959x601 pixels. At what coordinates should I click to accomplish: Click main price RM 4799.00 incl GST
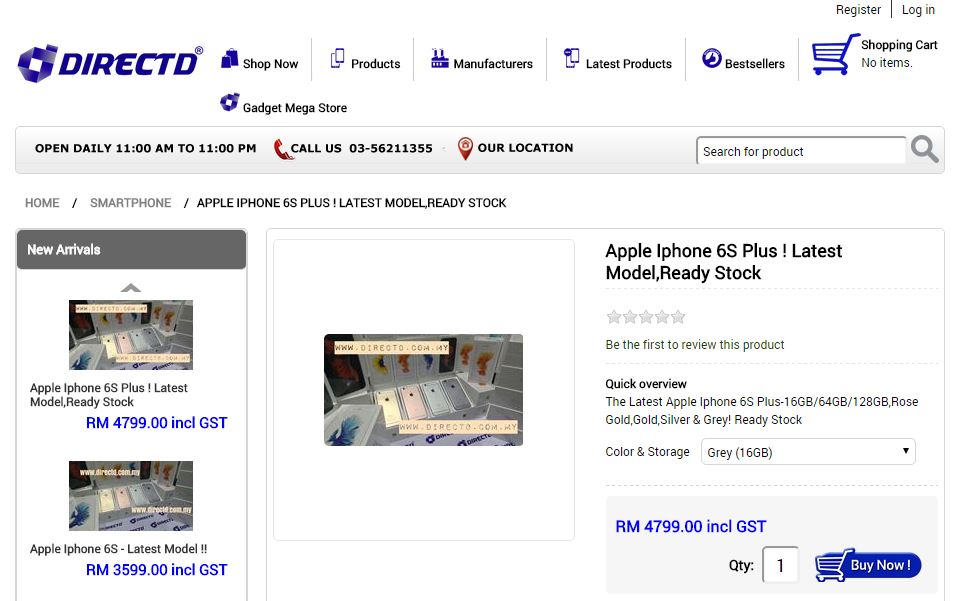(691, 526)
